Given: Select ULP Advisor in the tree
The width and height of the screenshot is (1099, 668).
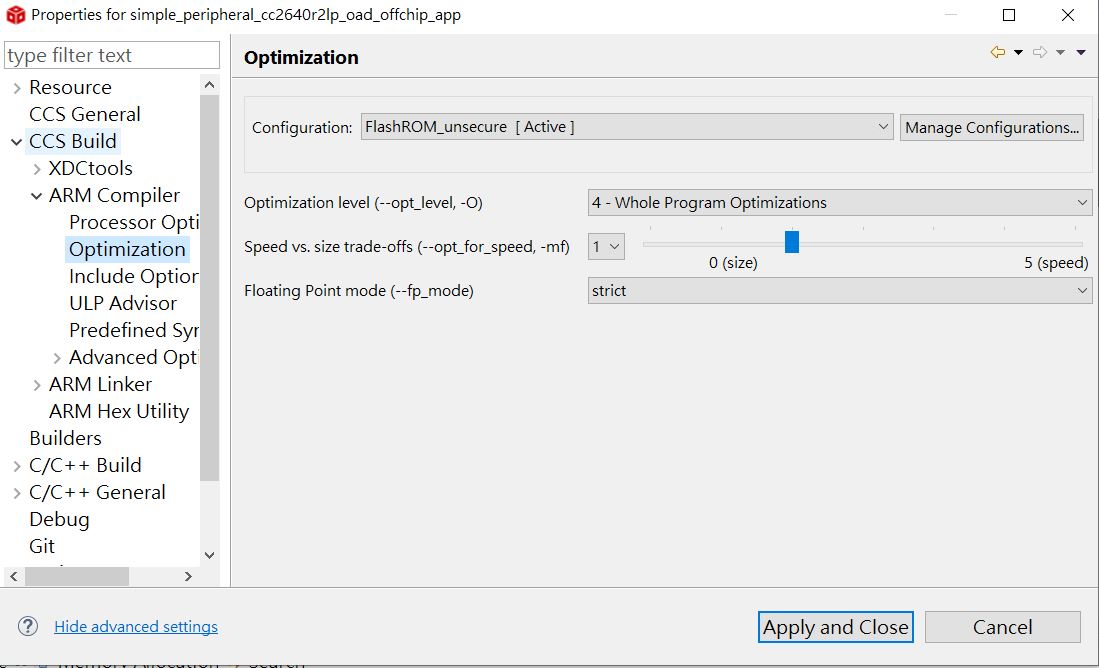Looking at the screenshot, I should tap(123, 303).
